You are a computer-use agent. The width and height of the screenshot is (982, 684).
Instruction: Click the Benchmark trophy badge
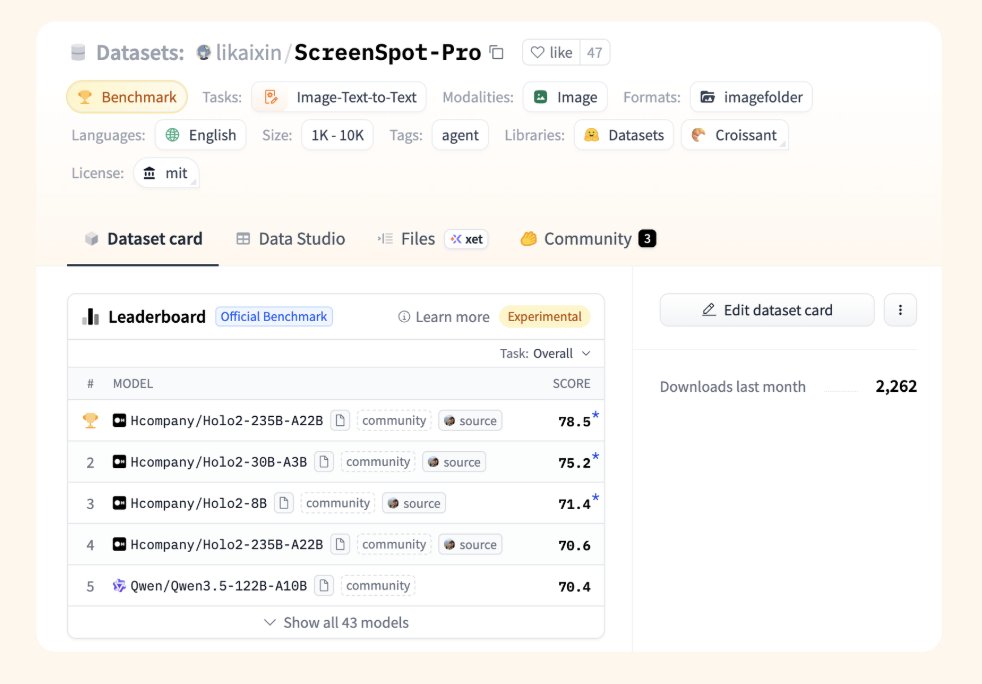[x=127, y=97]
